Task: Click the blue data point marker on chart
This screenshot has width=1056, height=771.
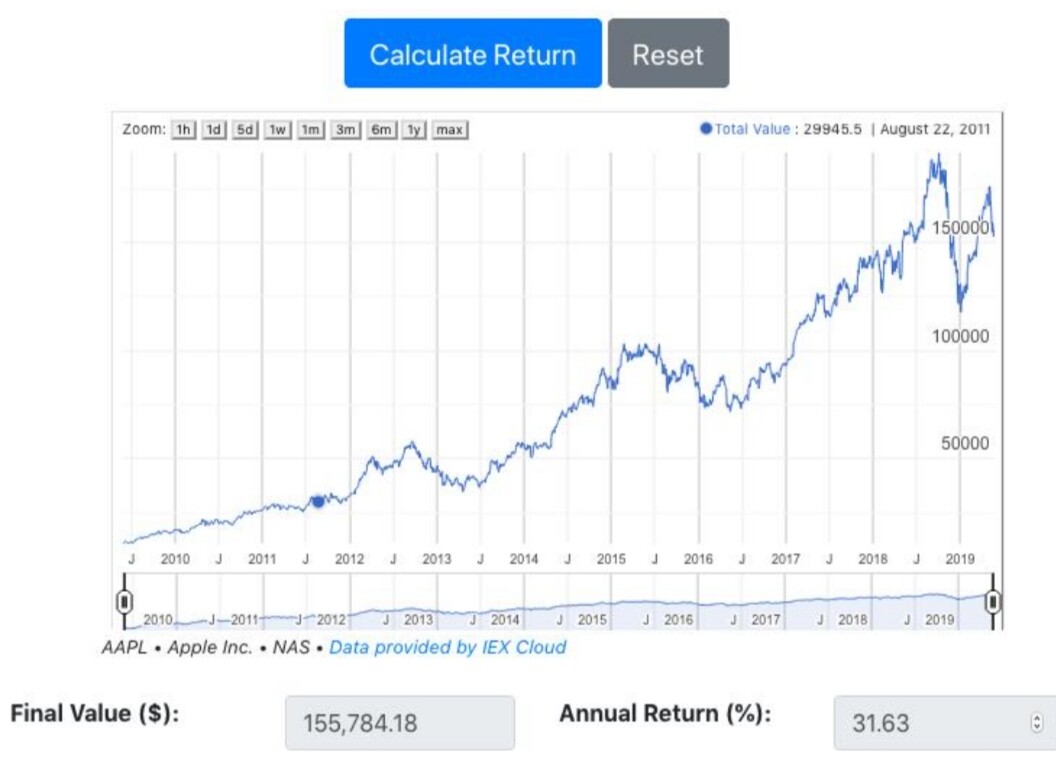Action: pyautogui.click(x=318, y=501)
